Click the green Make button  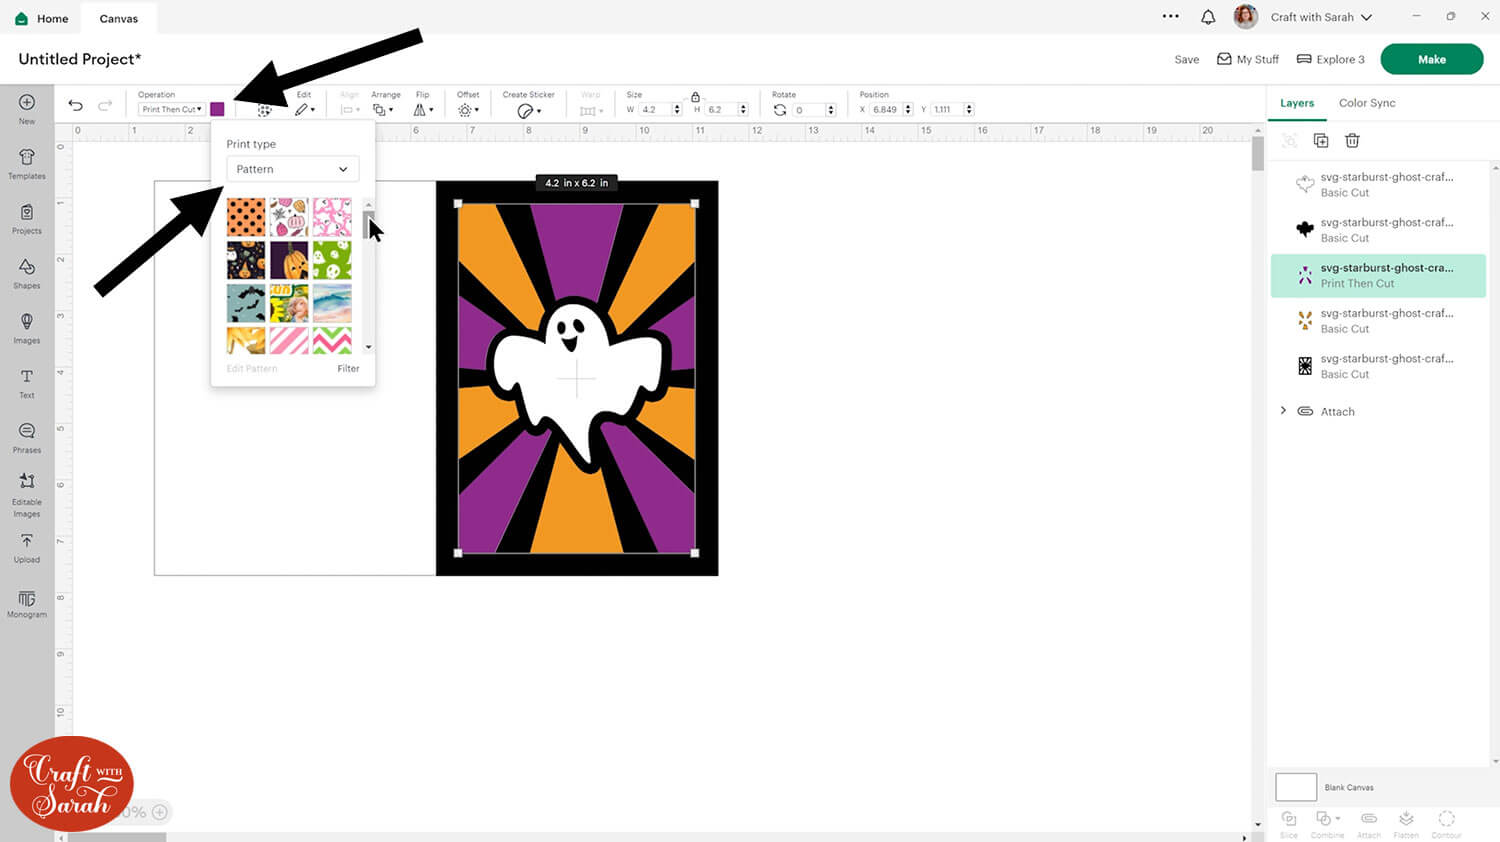point(1431,59)
